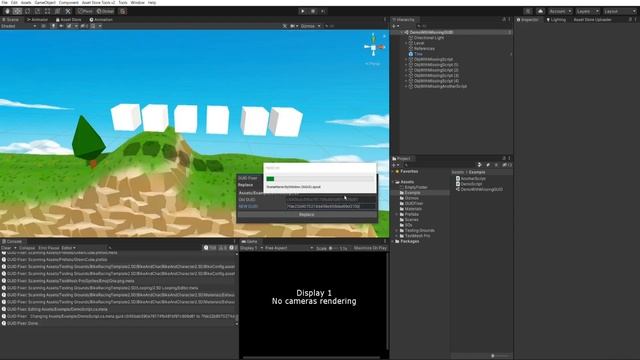The width and height of the screenshot is (640, 360).
Task: Toggle Pivot/Center handle position
Action: click(x=85, y=11)
